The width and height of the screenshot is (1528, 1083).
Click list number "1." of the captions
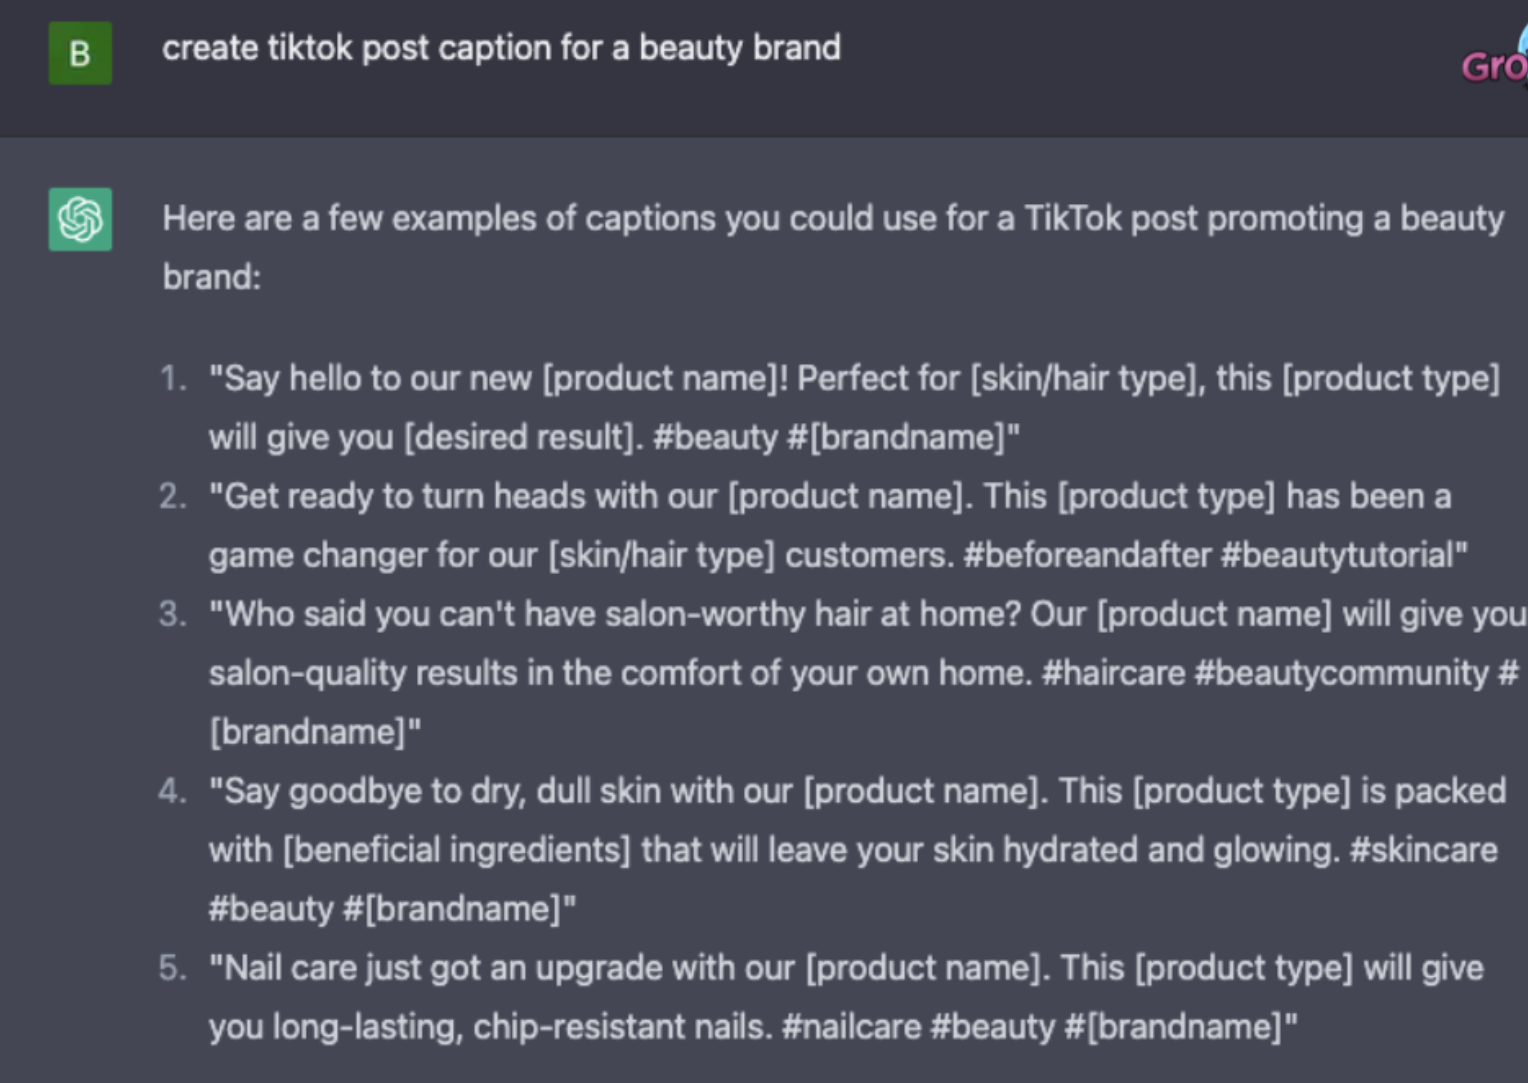(174, 379)
